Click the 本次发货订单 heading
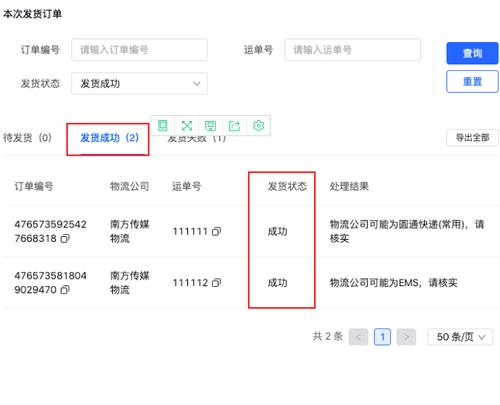This screenshot has height=405, width=500. pos(32,14)
